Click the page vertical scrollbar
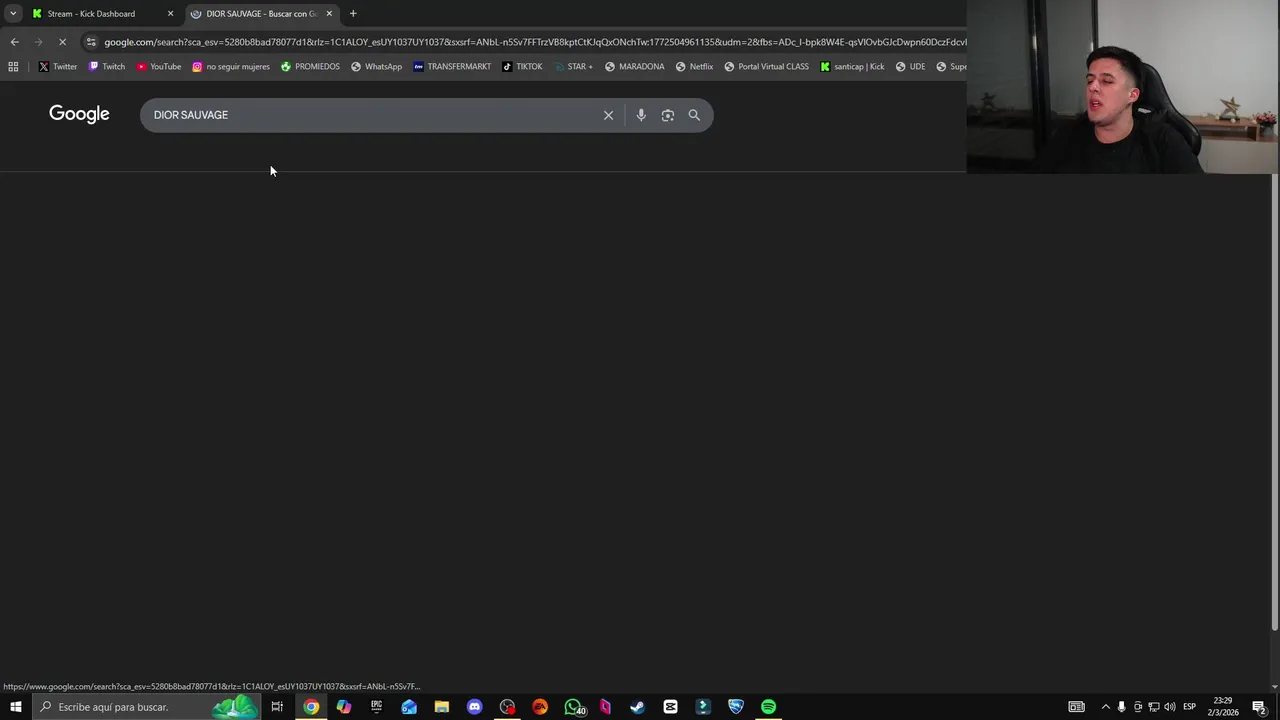 1274,400
